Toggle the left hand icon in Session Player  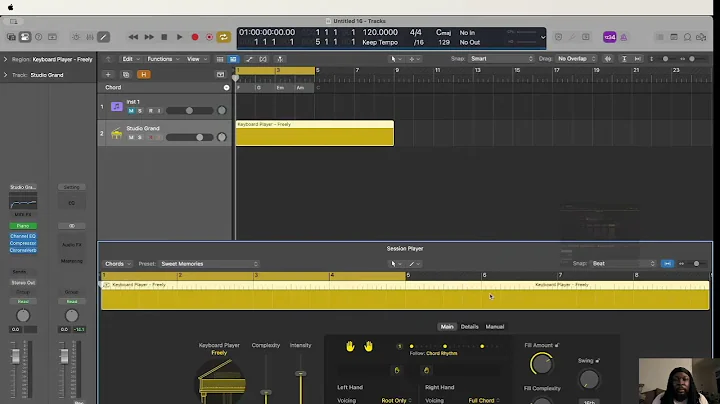point(350,346)
